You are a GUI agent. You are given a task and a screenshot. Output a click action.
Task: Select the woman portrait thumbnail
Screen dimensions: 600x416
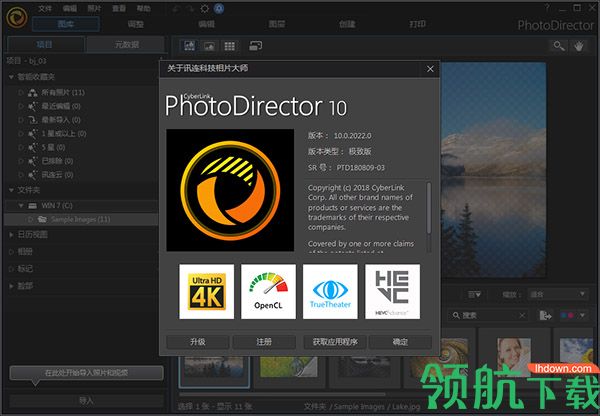[514, 357]
